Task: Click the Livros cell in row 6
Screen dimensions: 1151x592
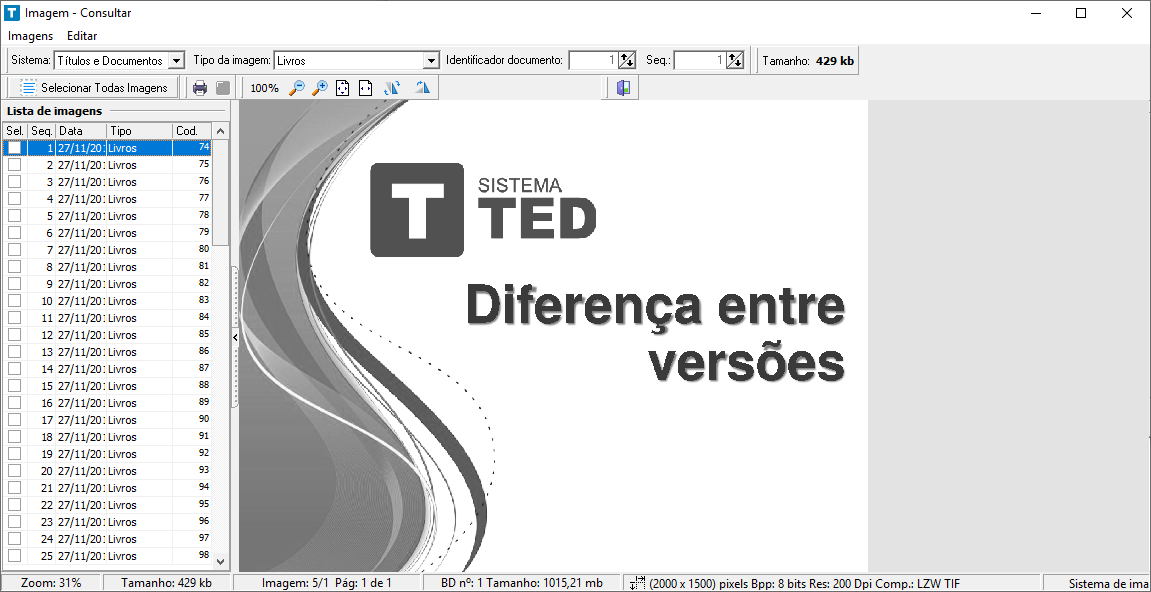Action: (139, 233)
